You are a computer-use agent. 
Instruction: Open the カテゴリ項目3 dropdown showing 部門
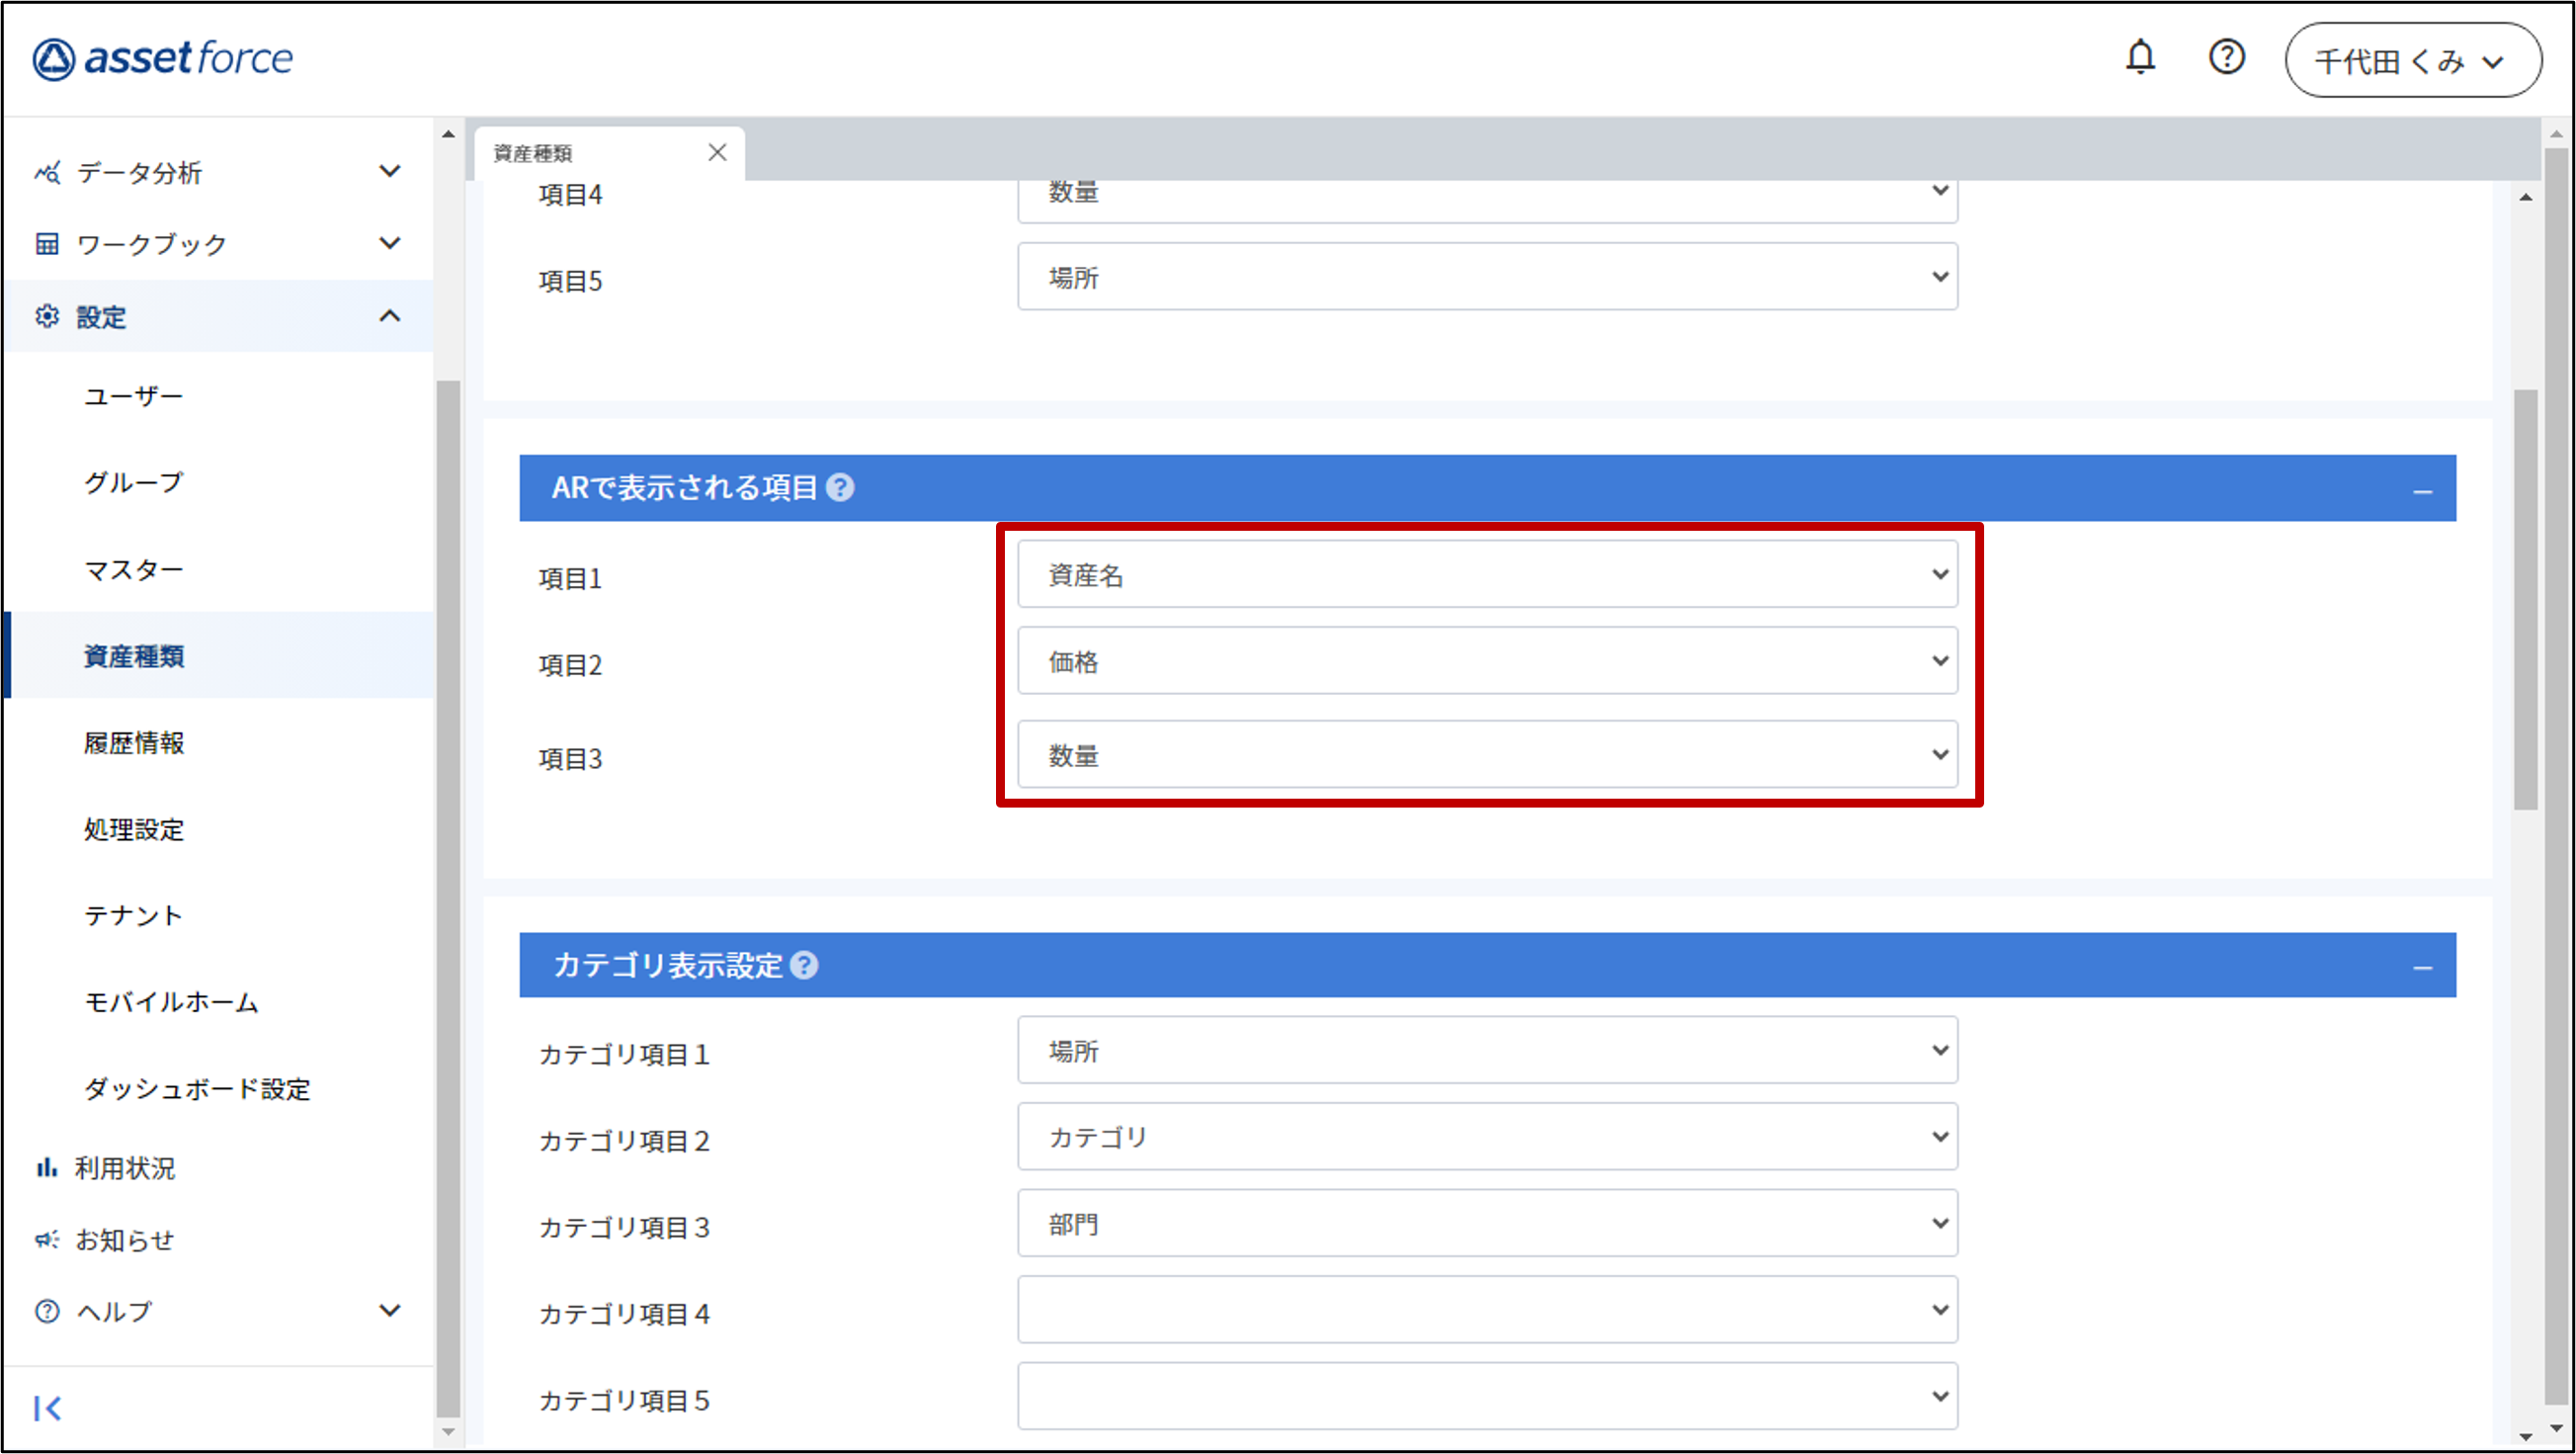(1487, 1223)
